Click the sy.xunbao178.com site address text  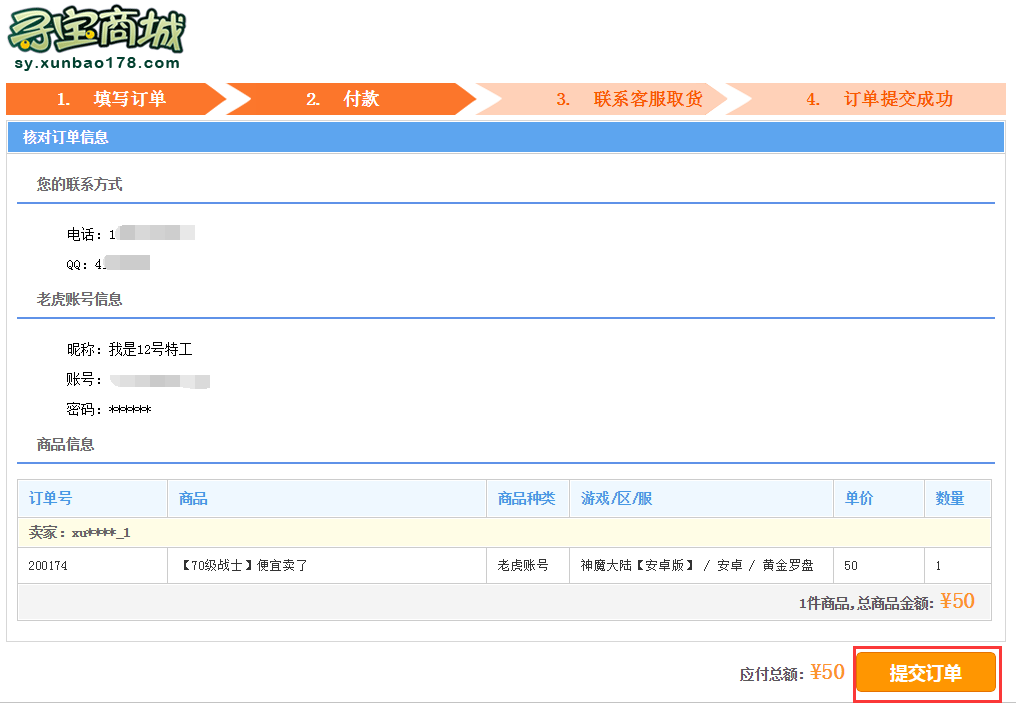[97, 63]
